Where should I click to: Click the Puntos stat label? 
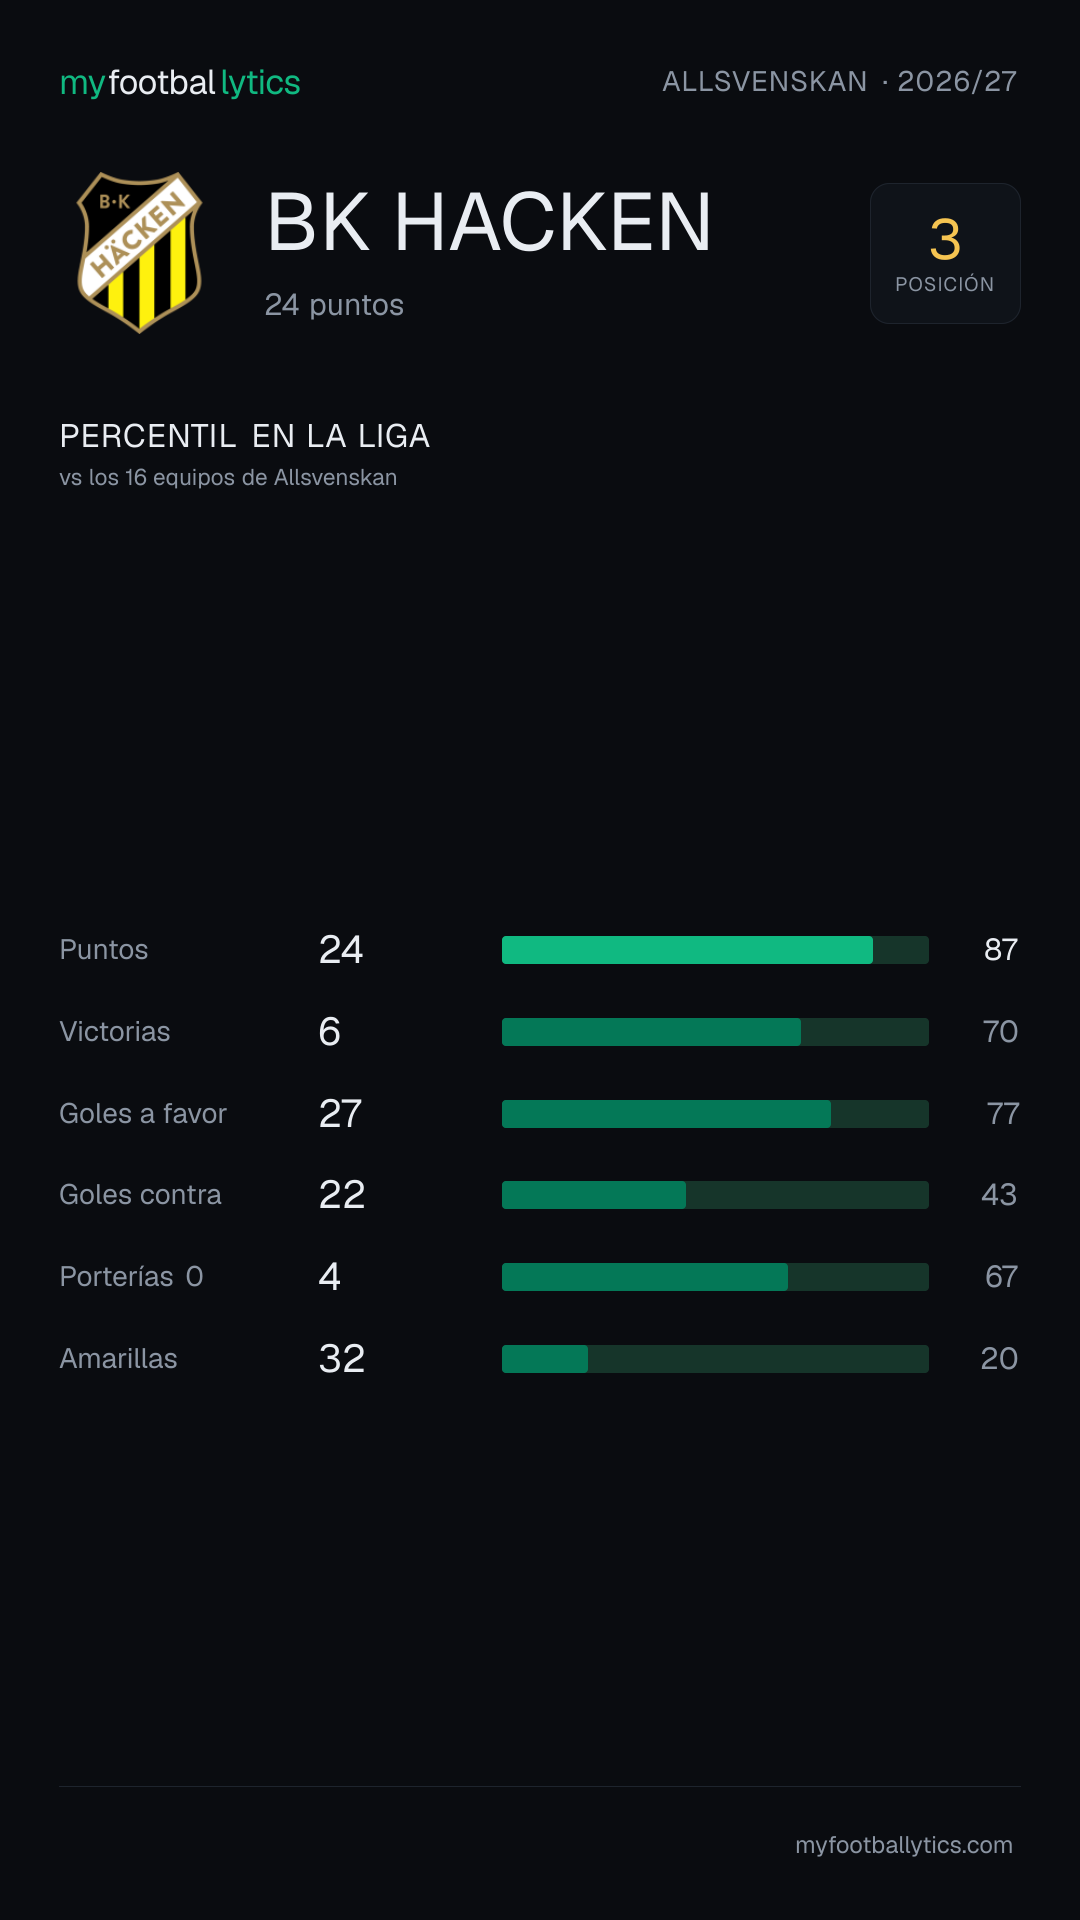104,950
